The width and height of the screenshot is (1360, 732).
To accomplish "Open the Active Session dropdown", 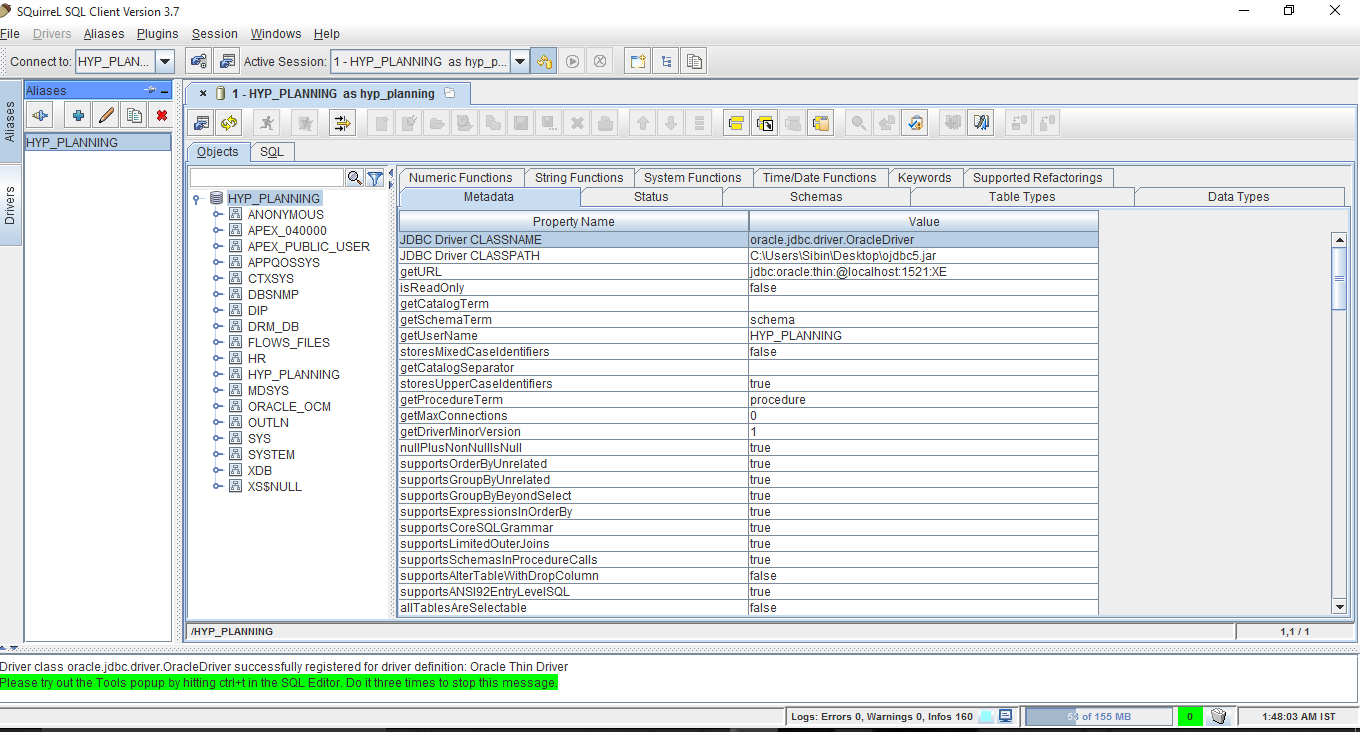I will click(x=520, y=61).
